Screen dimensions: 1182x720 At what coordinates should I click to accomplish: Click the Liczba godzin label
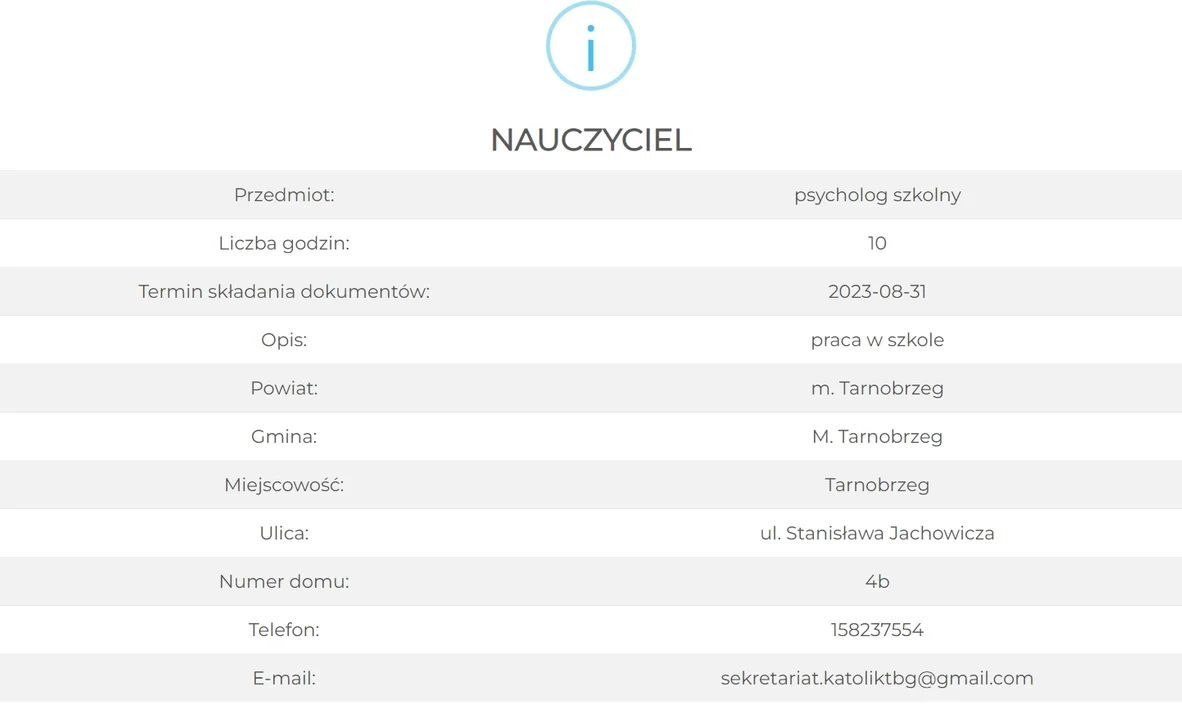pyautogui.click(x=284, y=244)
